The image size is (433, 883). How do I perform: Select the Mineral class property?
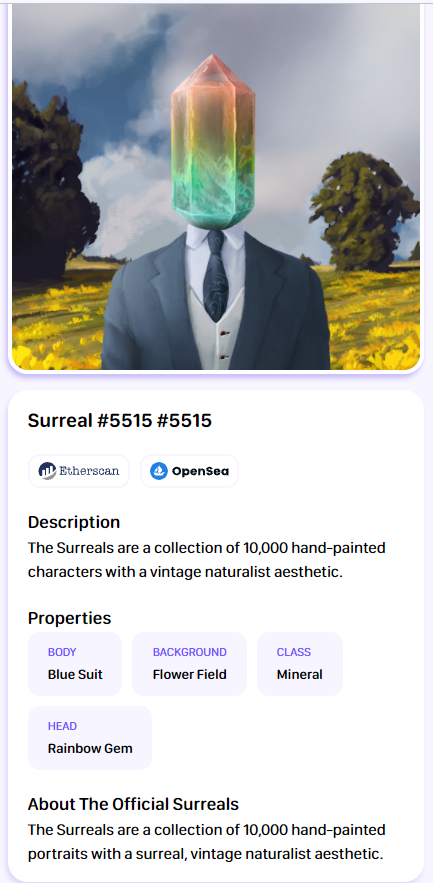300,664
